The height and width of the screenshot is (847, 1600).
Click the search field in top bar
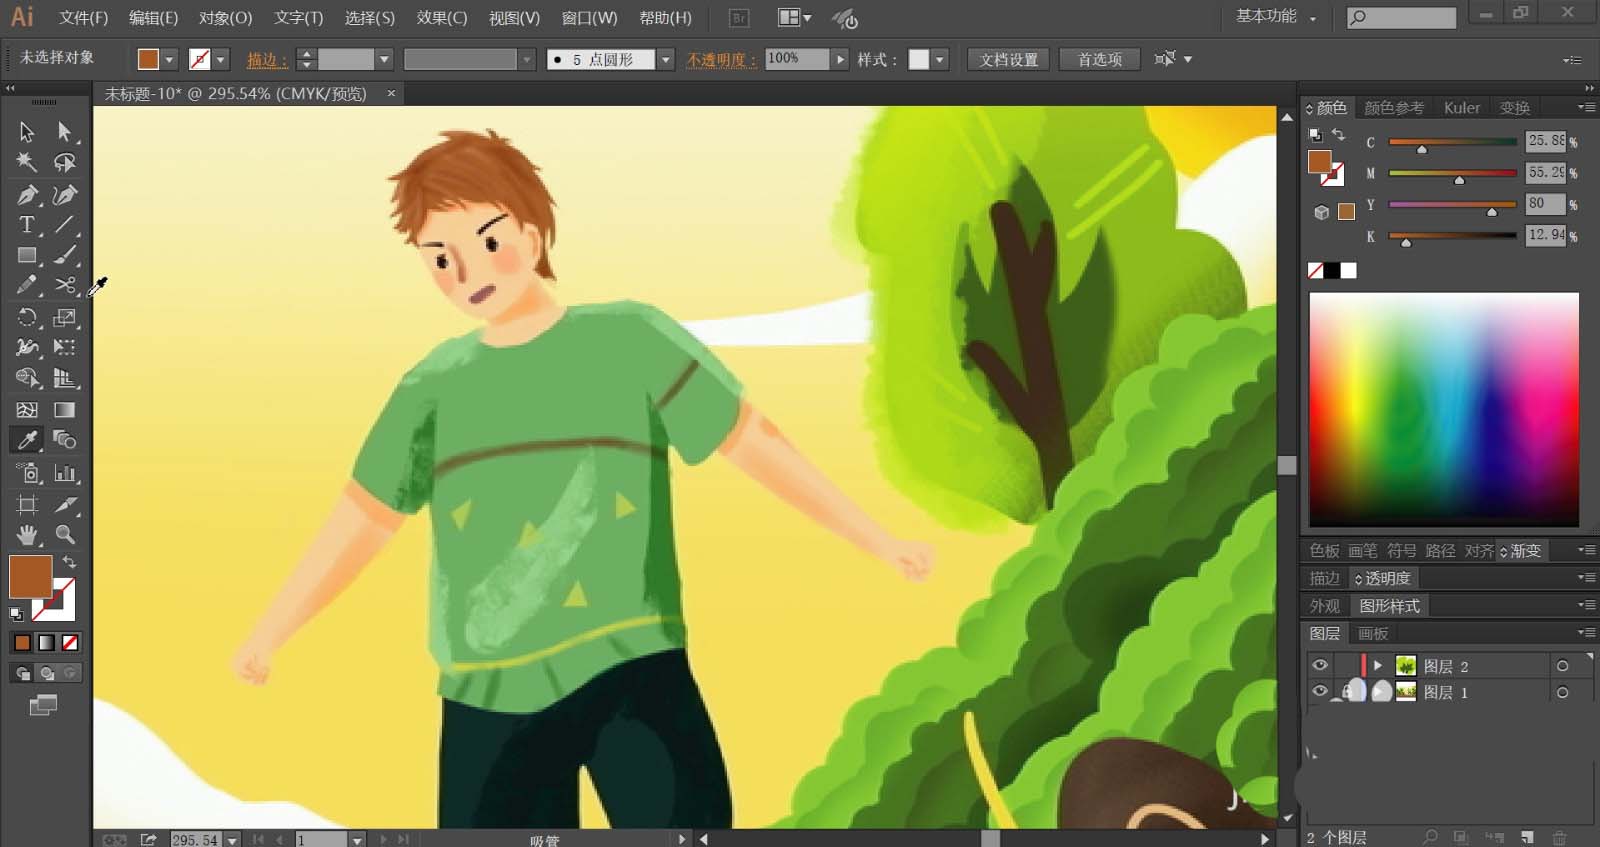coord(1401,17)
